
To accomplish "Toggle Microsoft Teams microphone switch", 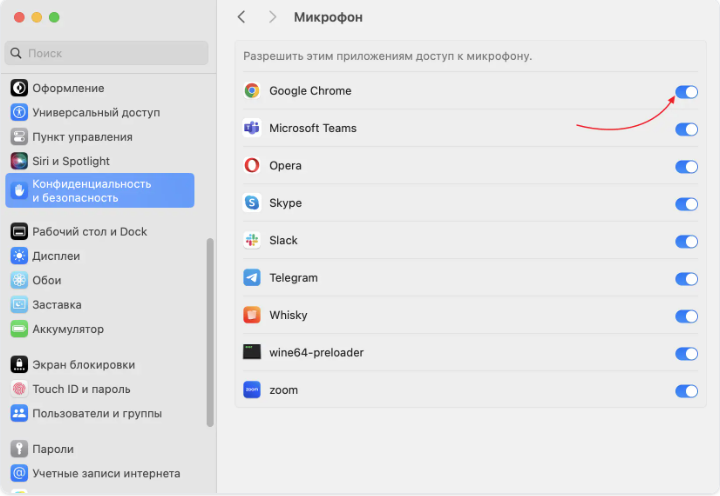I will coord(686,130).
